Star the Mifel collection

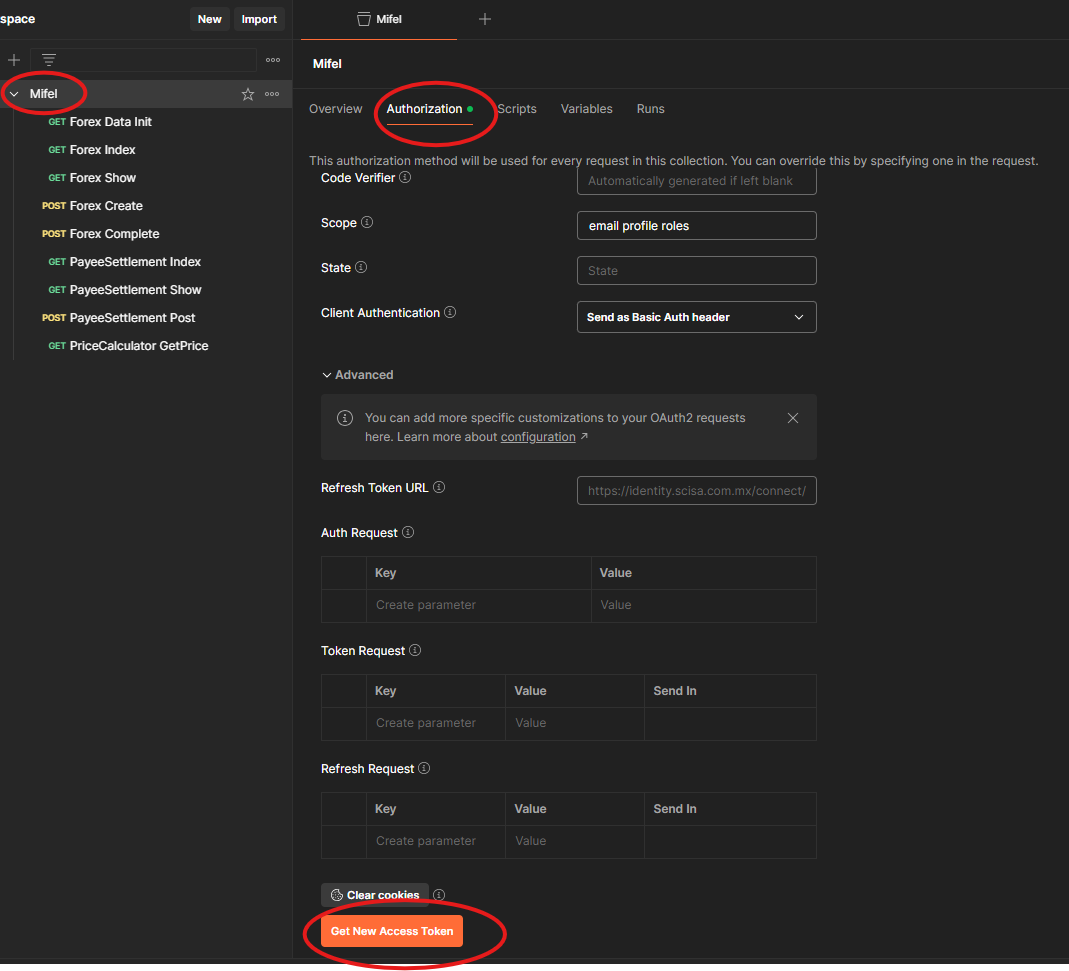(248, 94)
